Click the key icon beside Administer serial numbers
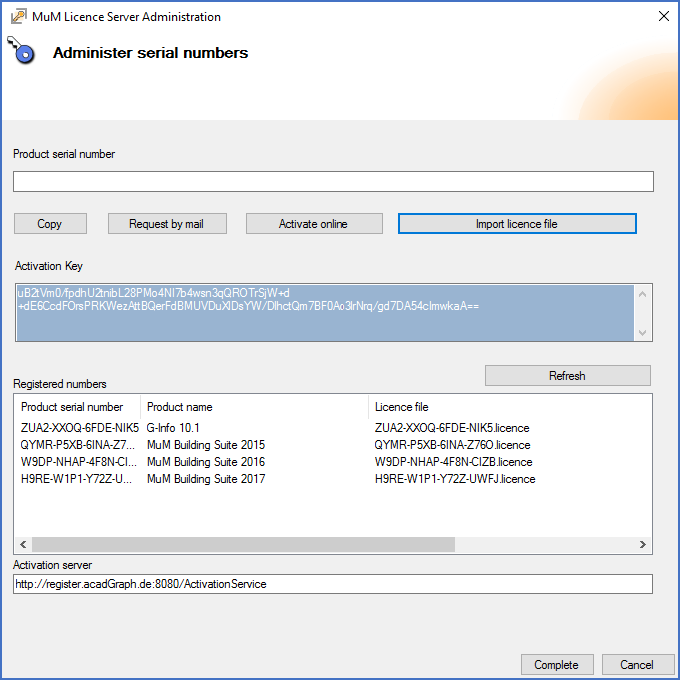 [x=21, y=50]
